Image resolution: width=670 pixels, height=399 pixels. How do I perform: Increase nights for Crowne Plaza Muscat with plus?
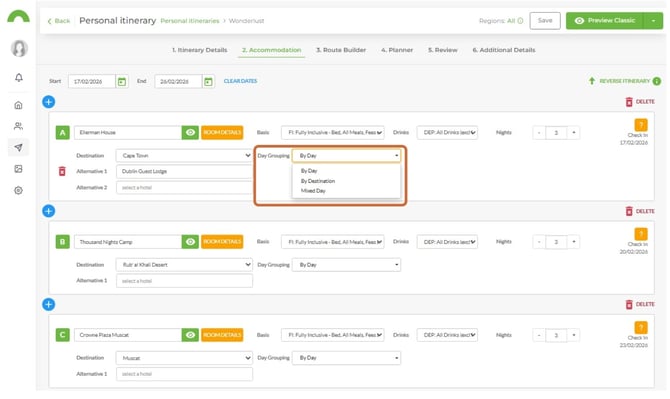pos(573,335)
